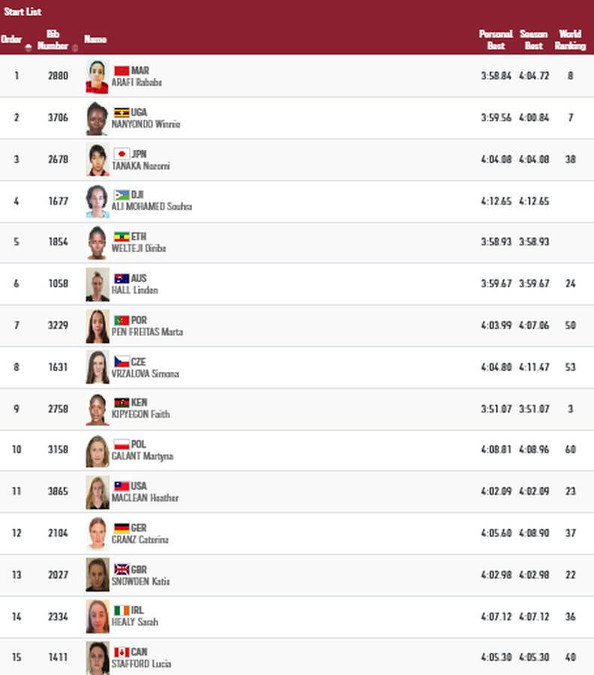The image size is (594, 675).
Task: Click Great Britain flag icon beside GBR
Action: click(121, 569)
